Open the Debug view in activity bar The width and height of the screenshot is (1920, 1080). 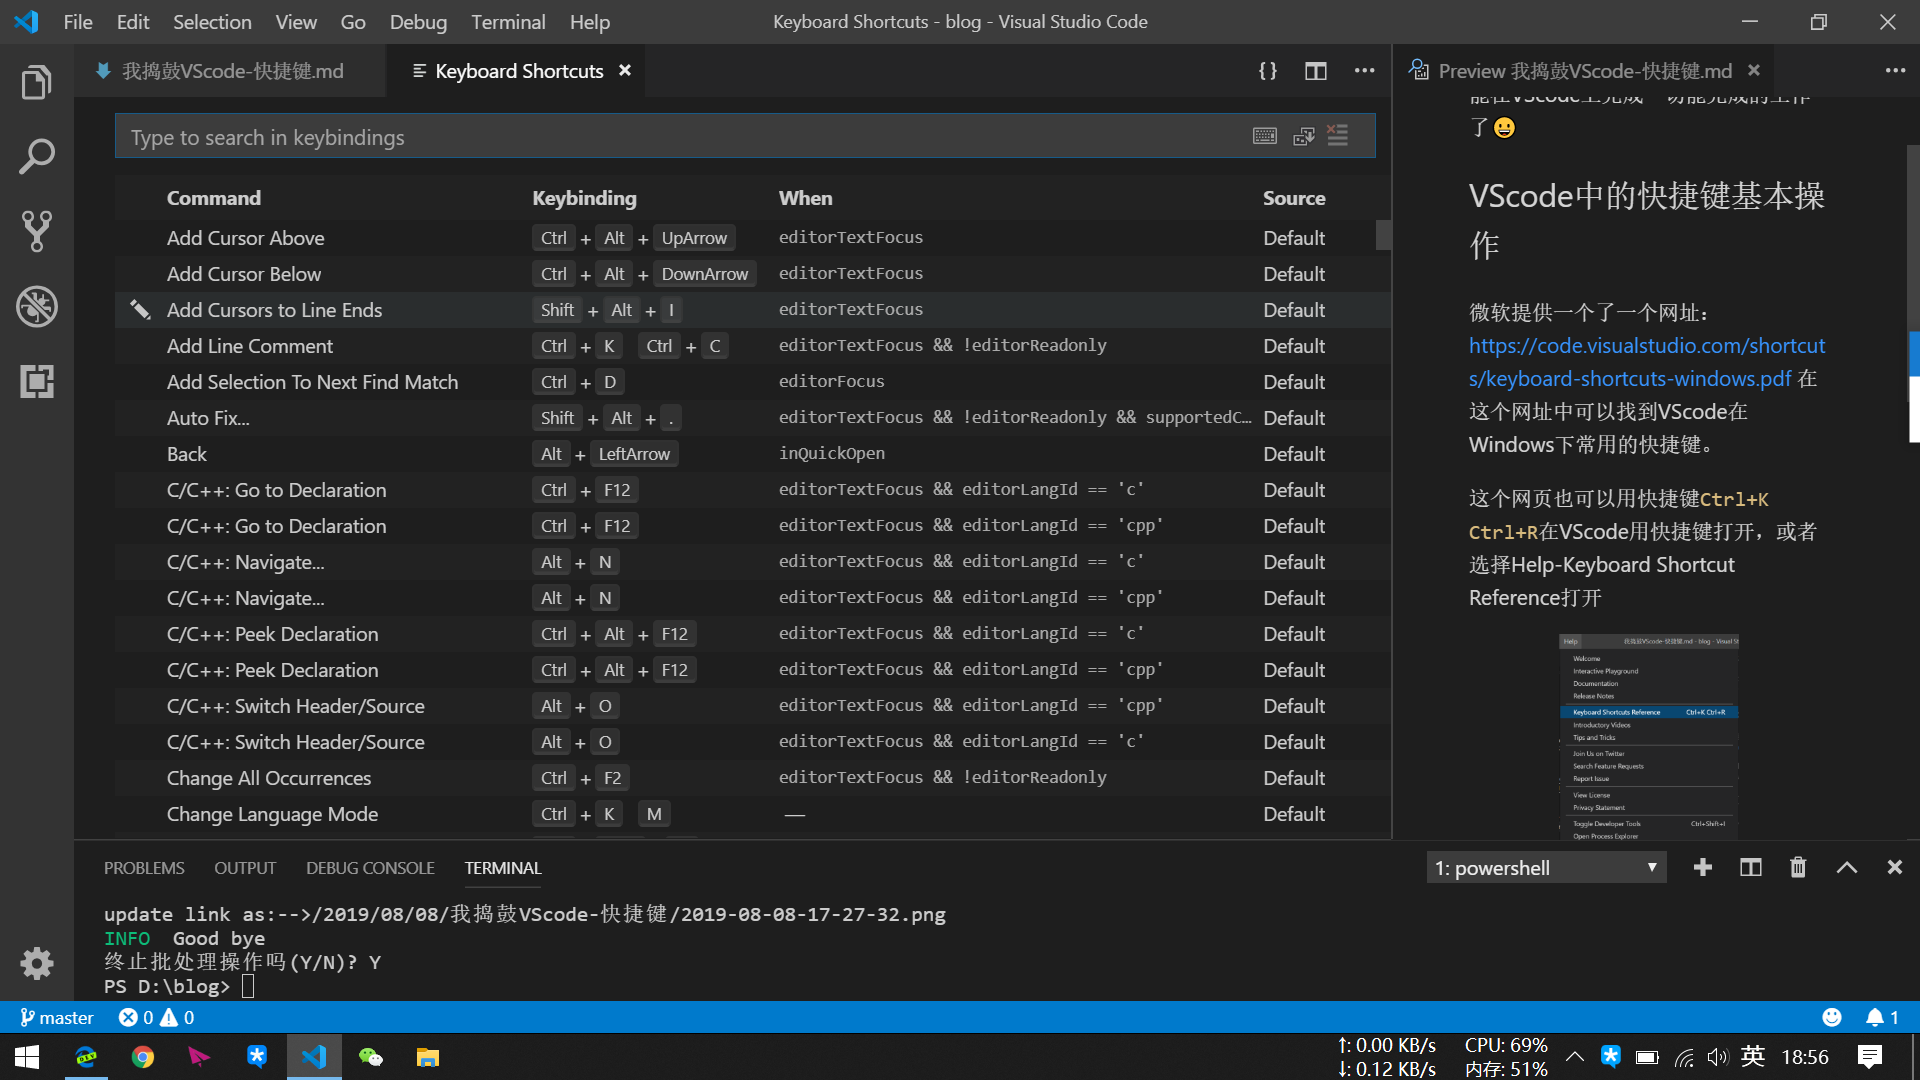[37, 307]
